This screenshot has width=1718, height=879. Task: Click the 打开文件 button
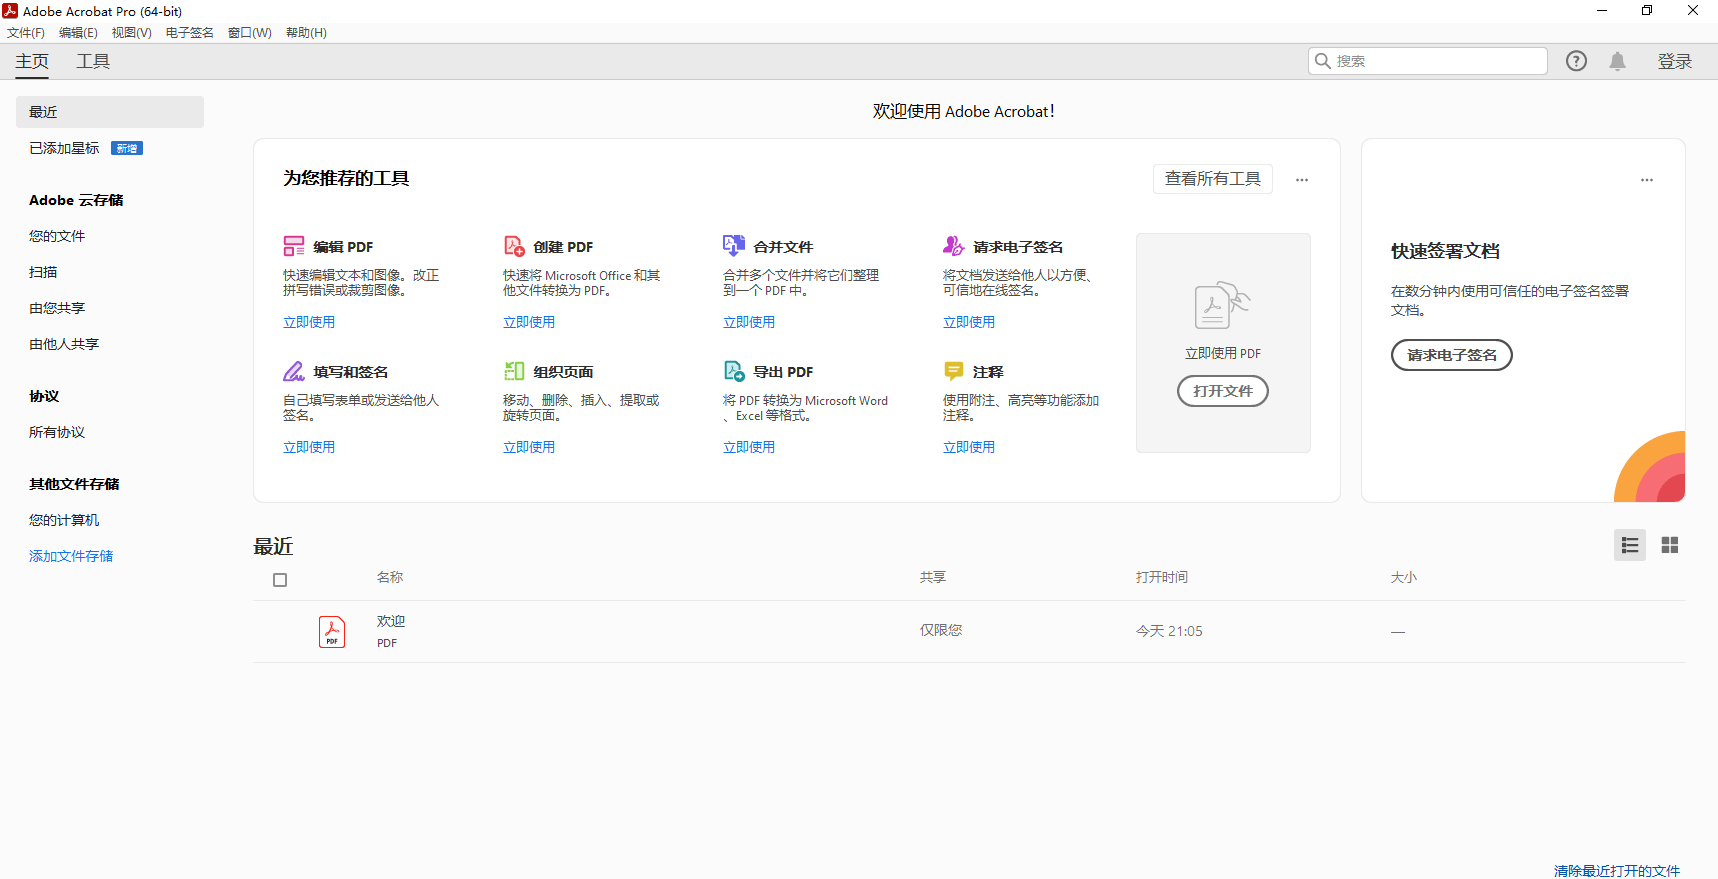pyautogui.click(x=1223, y=391)
